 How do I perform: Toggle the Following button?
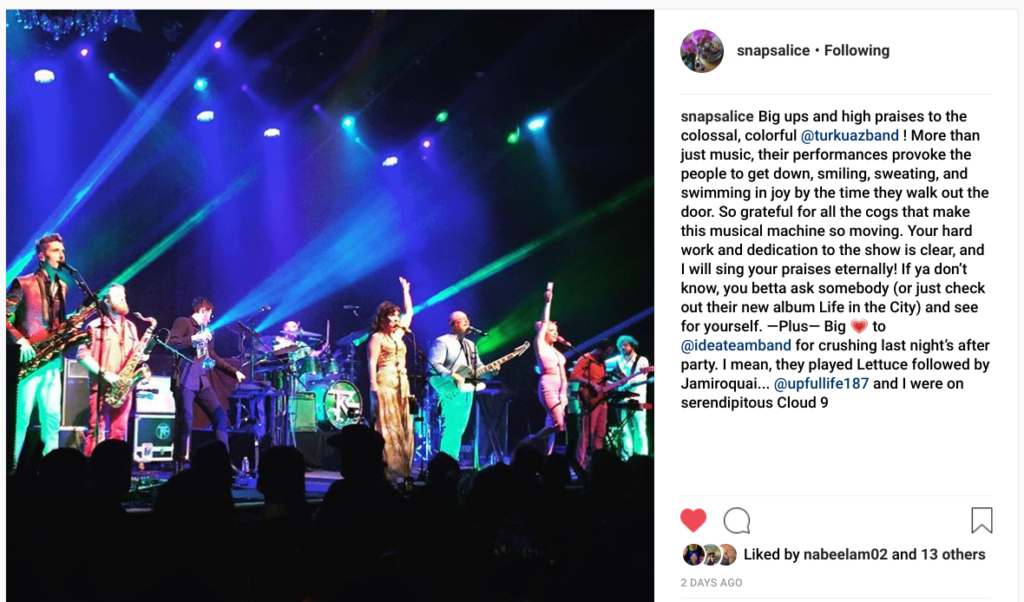point(857,50)
